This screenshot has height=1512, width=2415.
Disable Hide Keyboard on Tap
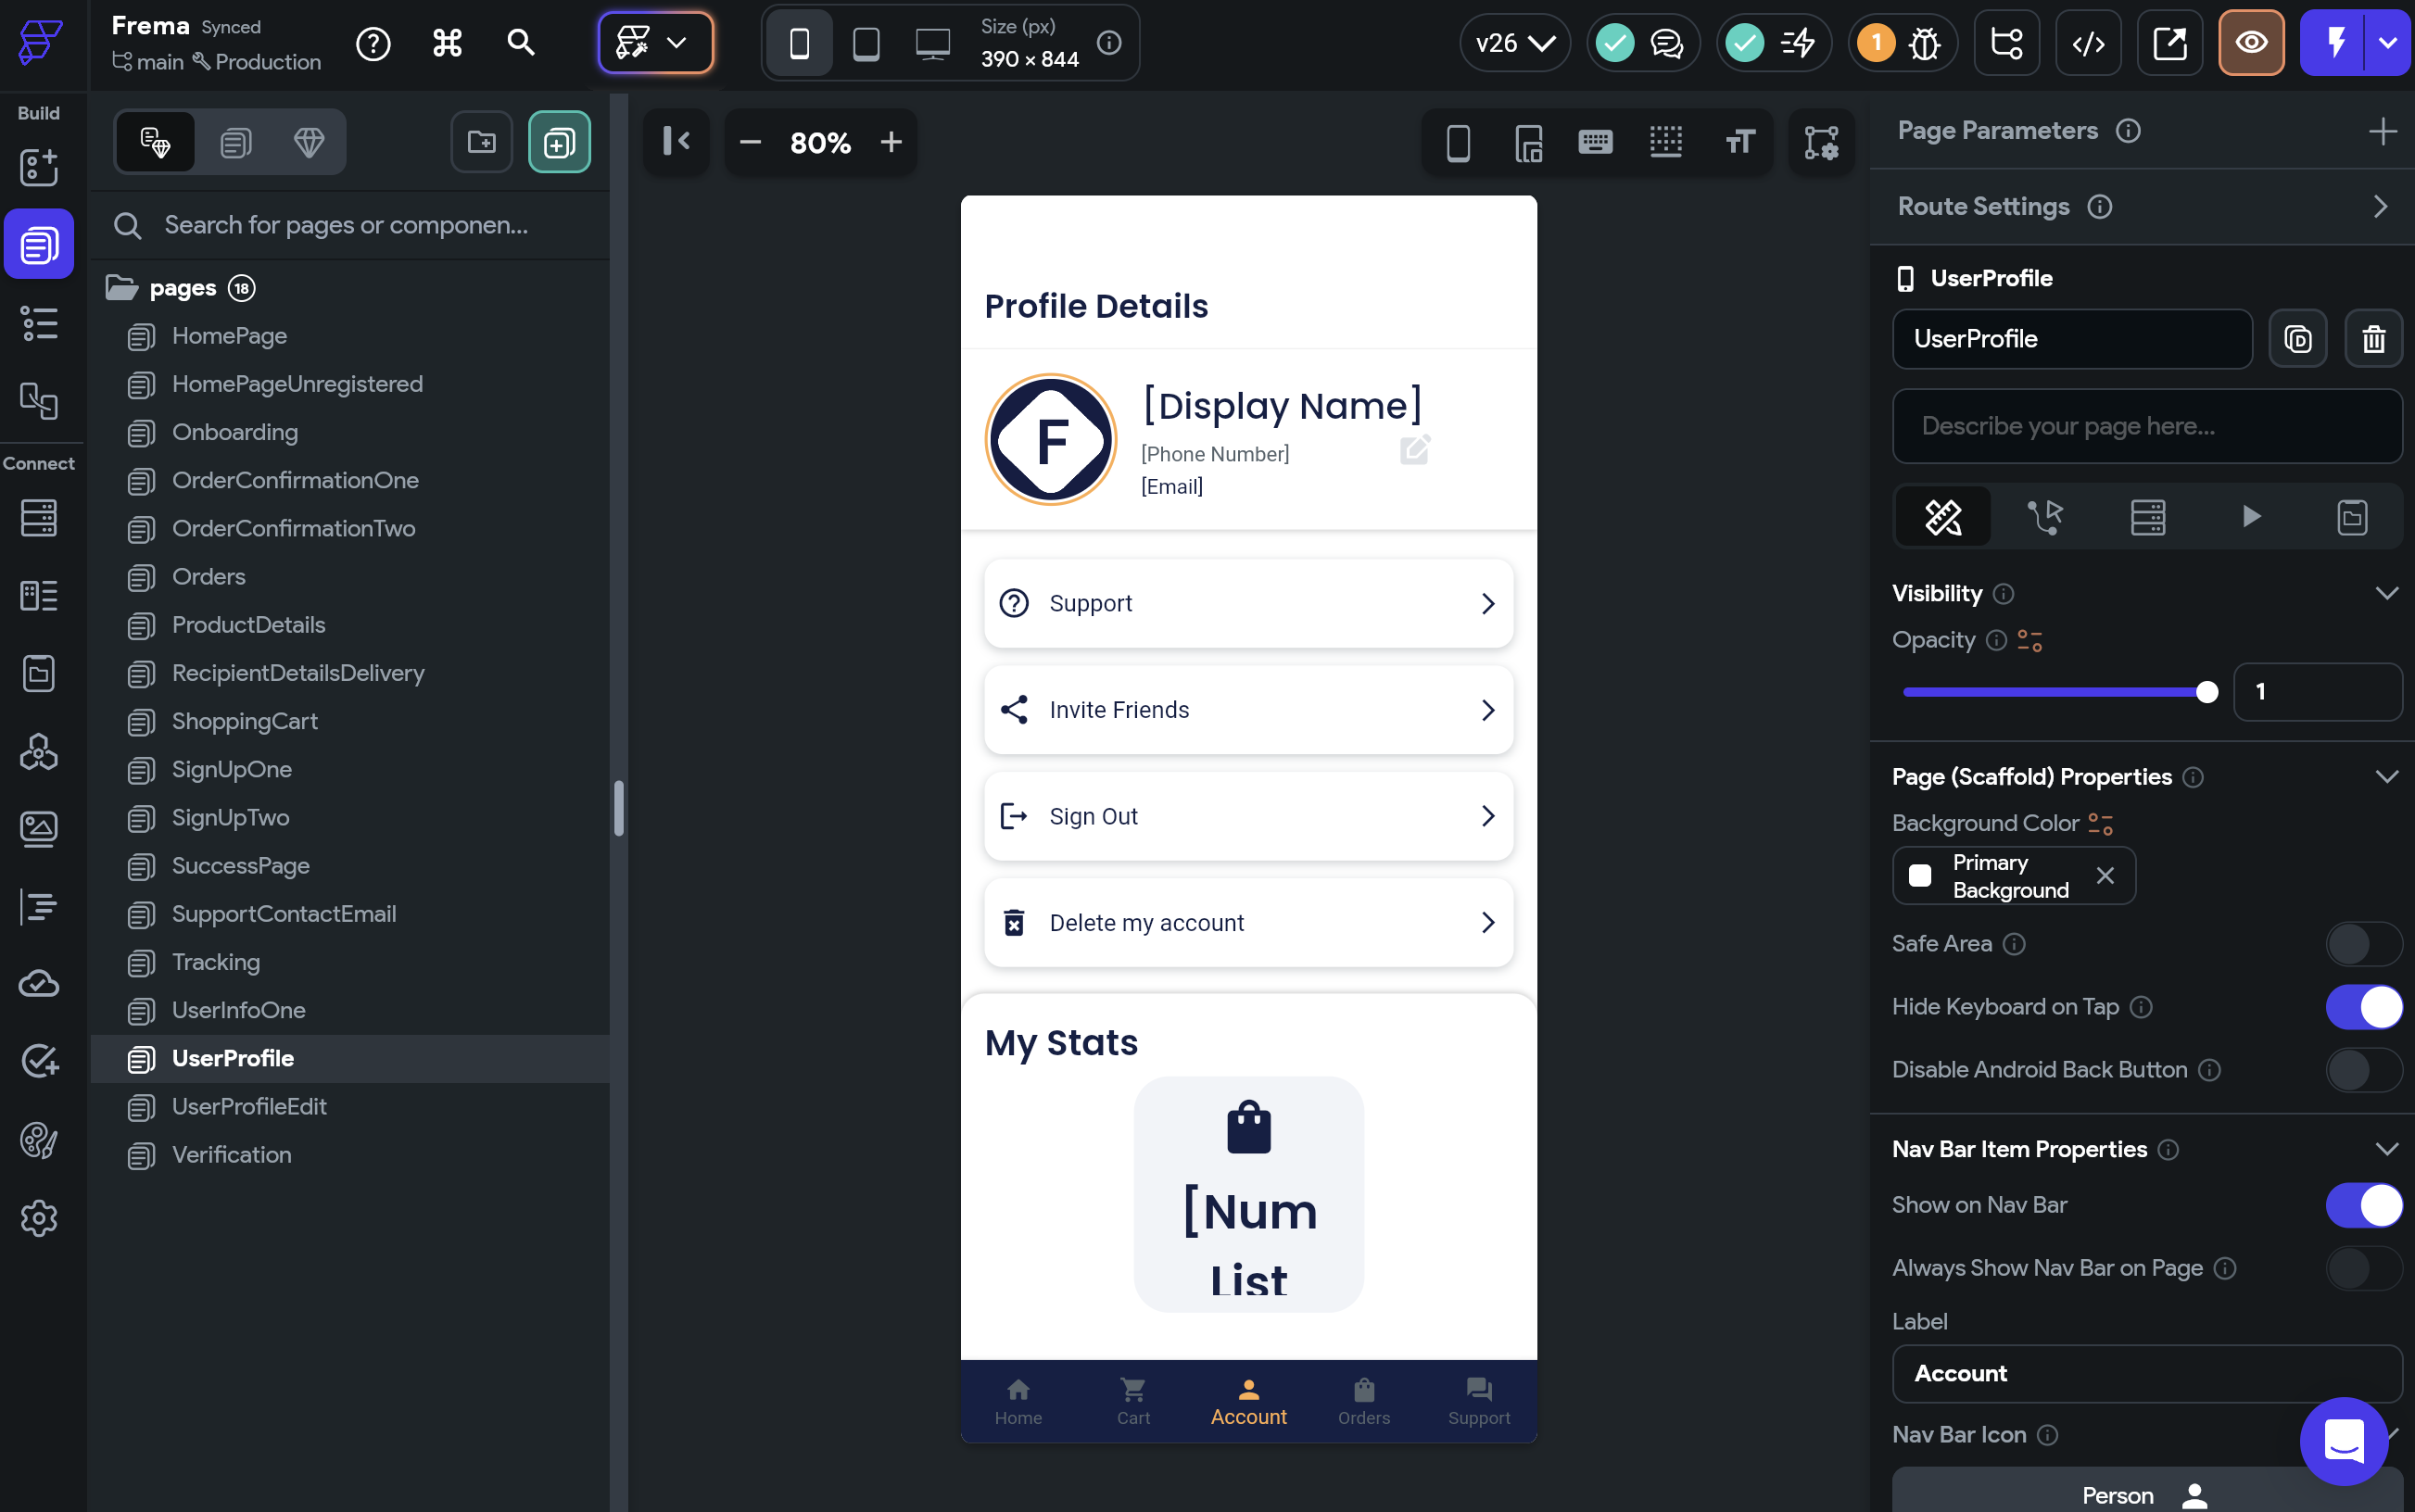(2364, 1007)
